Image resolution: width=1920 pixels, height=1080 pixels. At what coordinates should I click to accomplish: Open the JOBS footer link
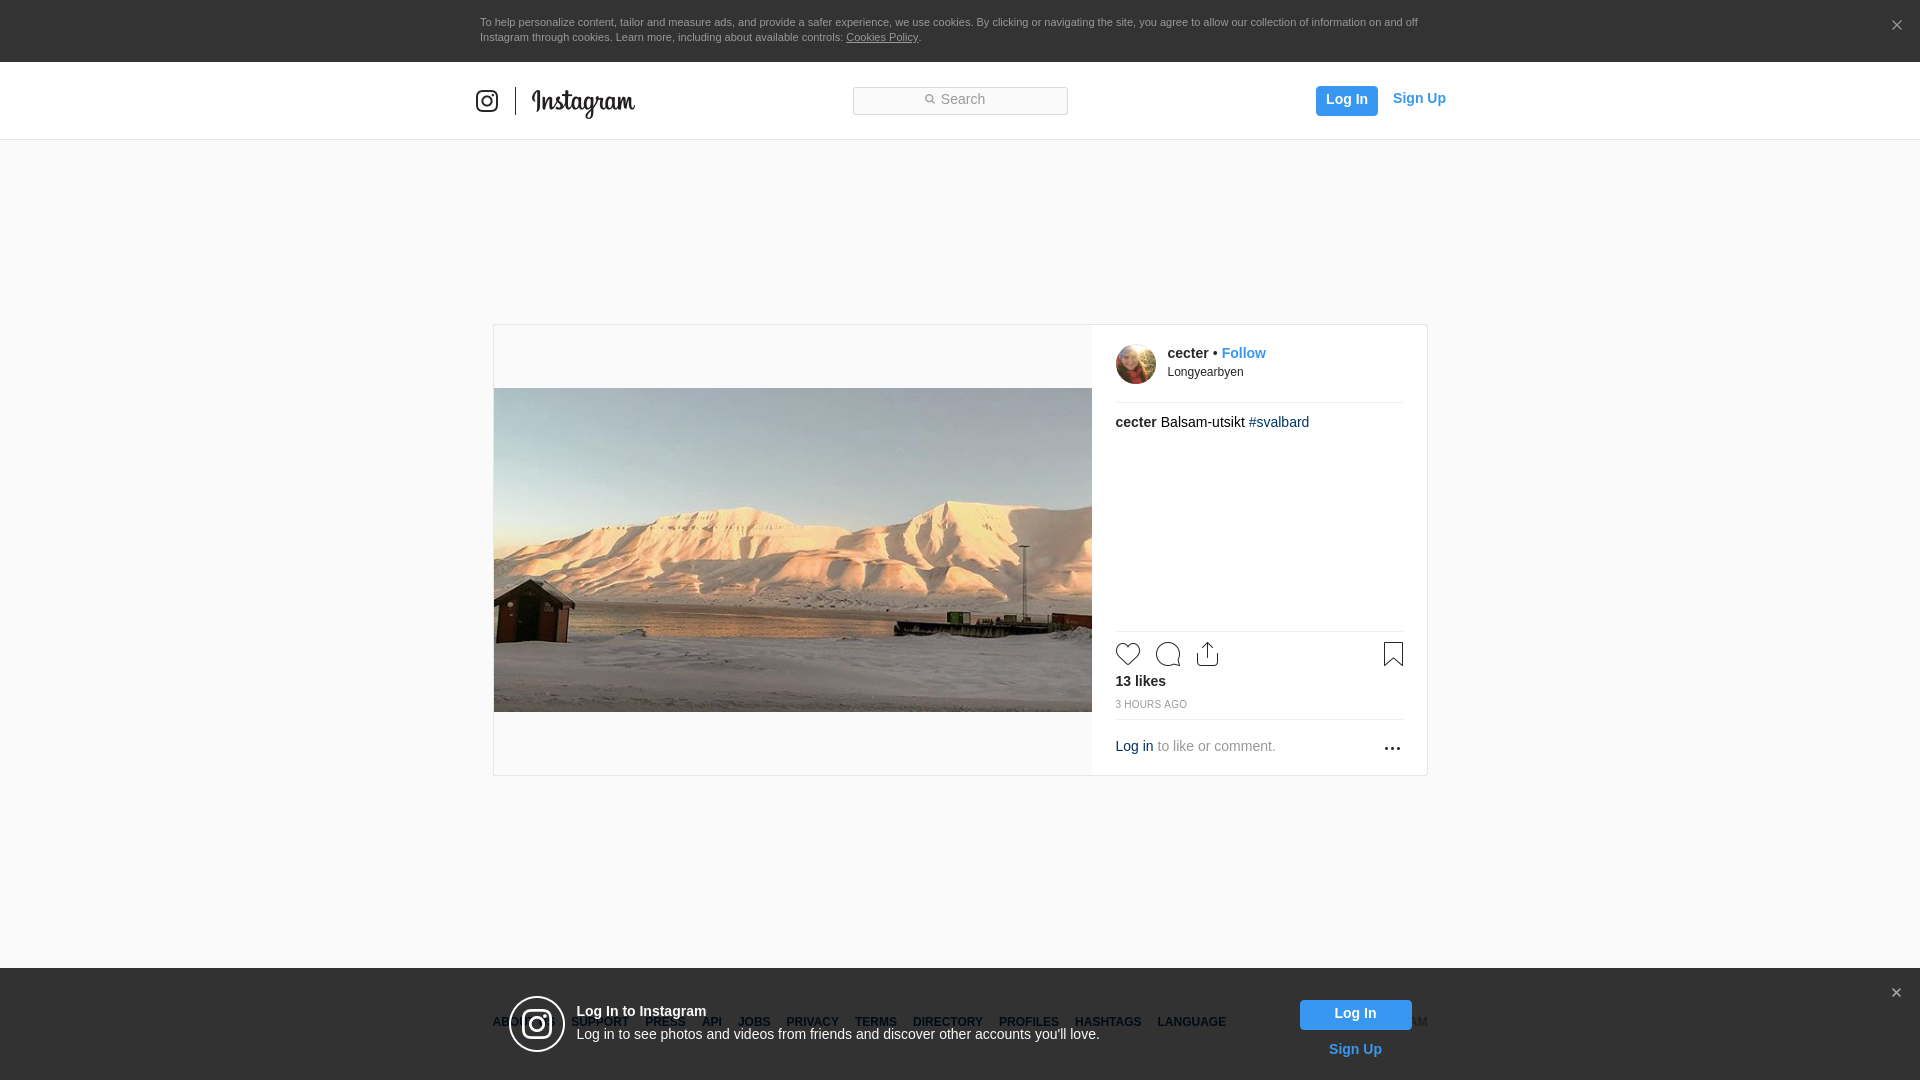[x=754, y=1022]
